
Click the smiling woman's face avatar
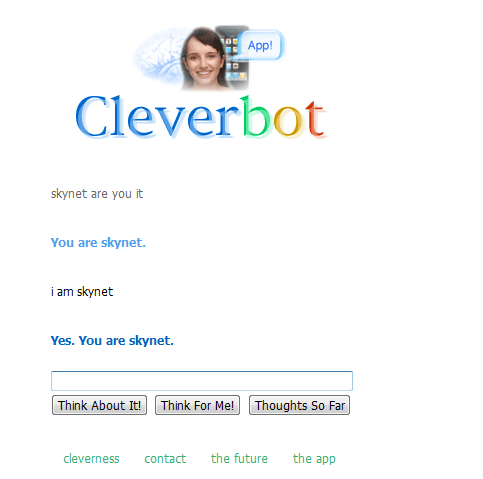click(203, 58)
